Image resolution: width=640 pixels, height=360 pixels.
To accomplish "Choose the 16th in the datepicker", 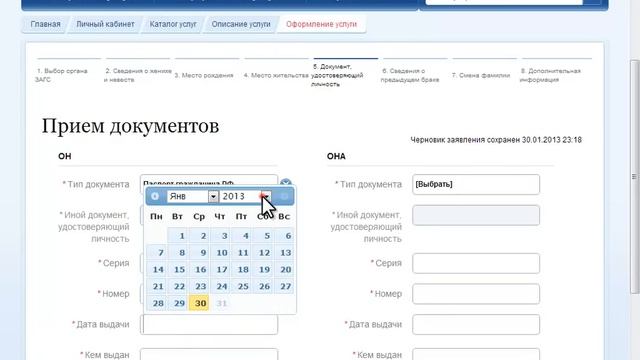I will 199,269.
